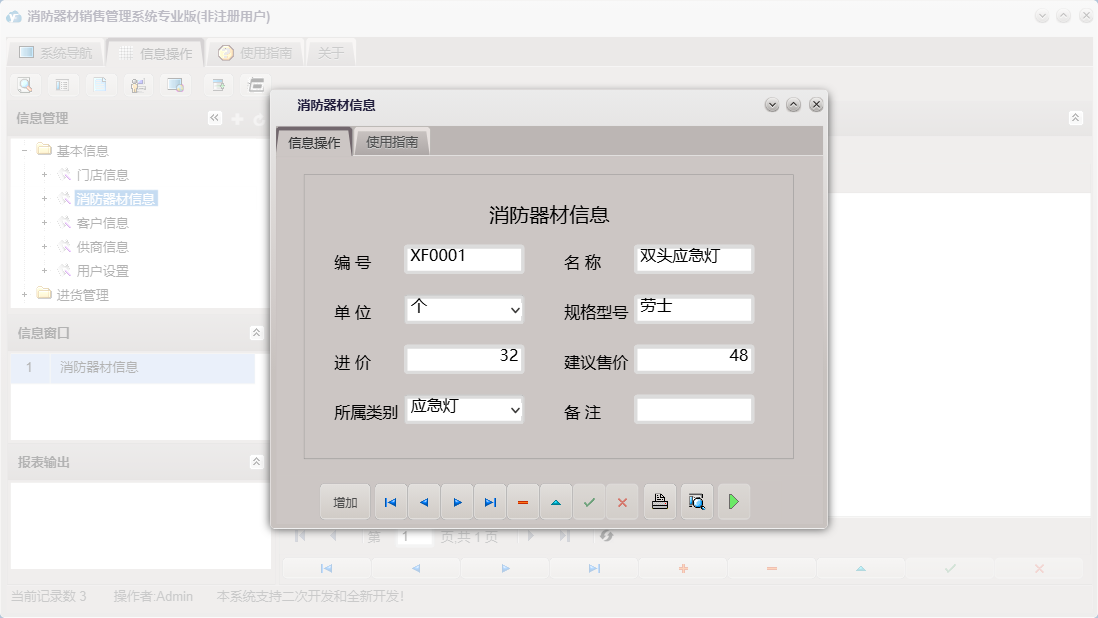
Task: Click the green run arrow icon
Action: [x=734, y=501]
